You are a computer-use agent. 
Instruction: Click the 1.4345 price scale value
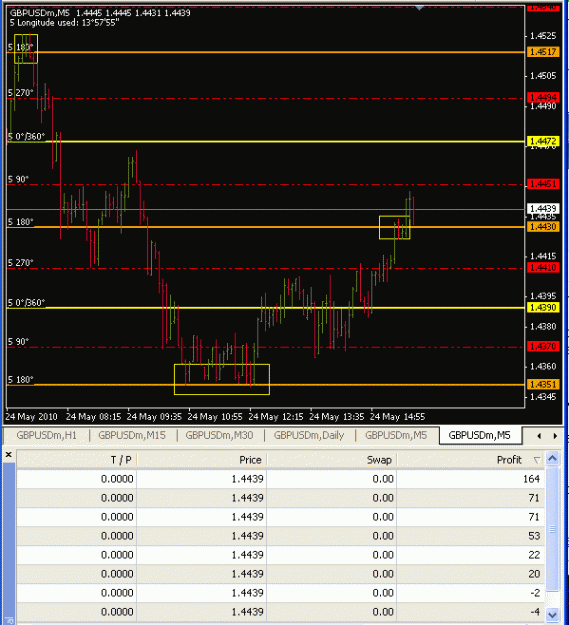click(x=543, y=397)
